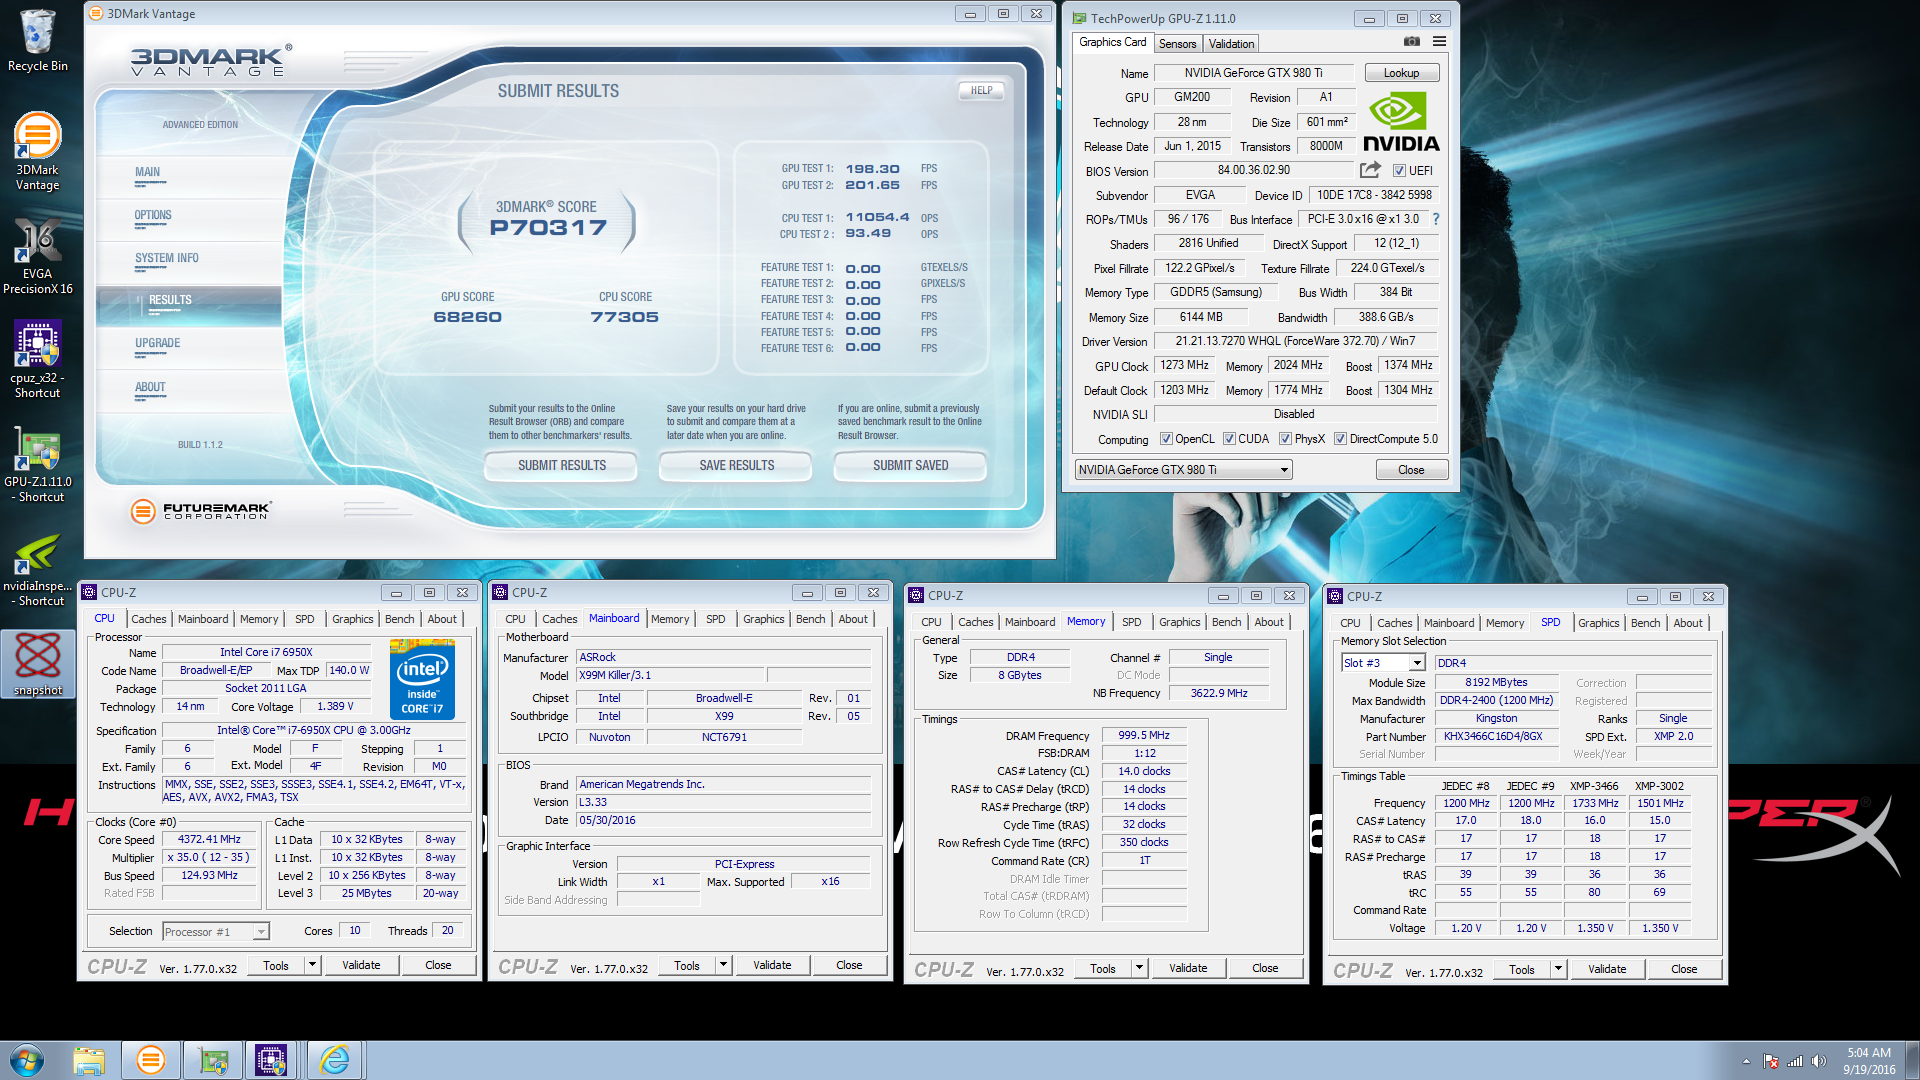Toggle the DirectCompute 5.0 checkbox
Viewport: 1920px width, 1080px height.
[1340, 439]
